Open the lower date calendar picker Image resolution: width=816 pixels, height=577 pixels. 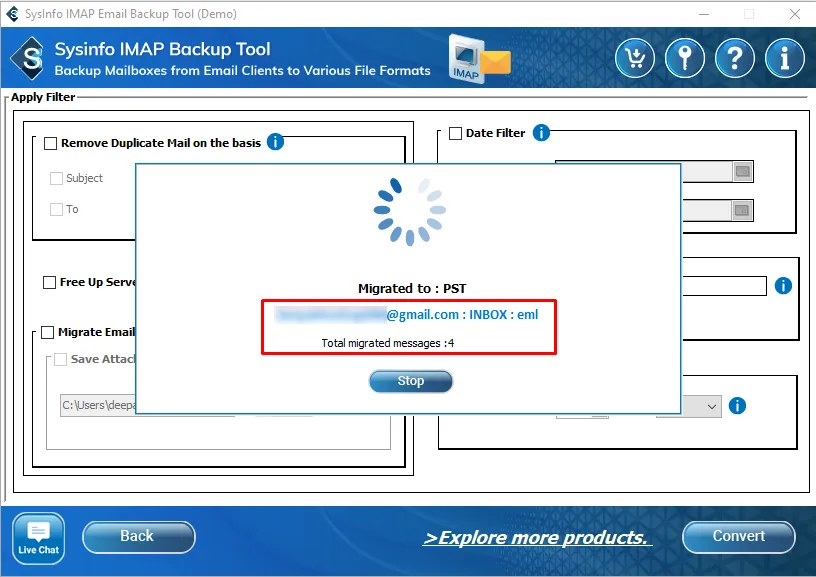click(742, 211)
